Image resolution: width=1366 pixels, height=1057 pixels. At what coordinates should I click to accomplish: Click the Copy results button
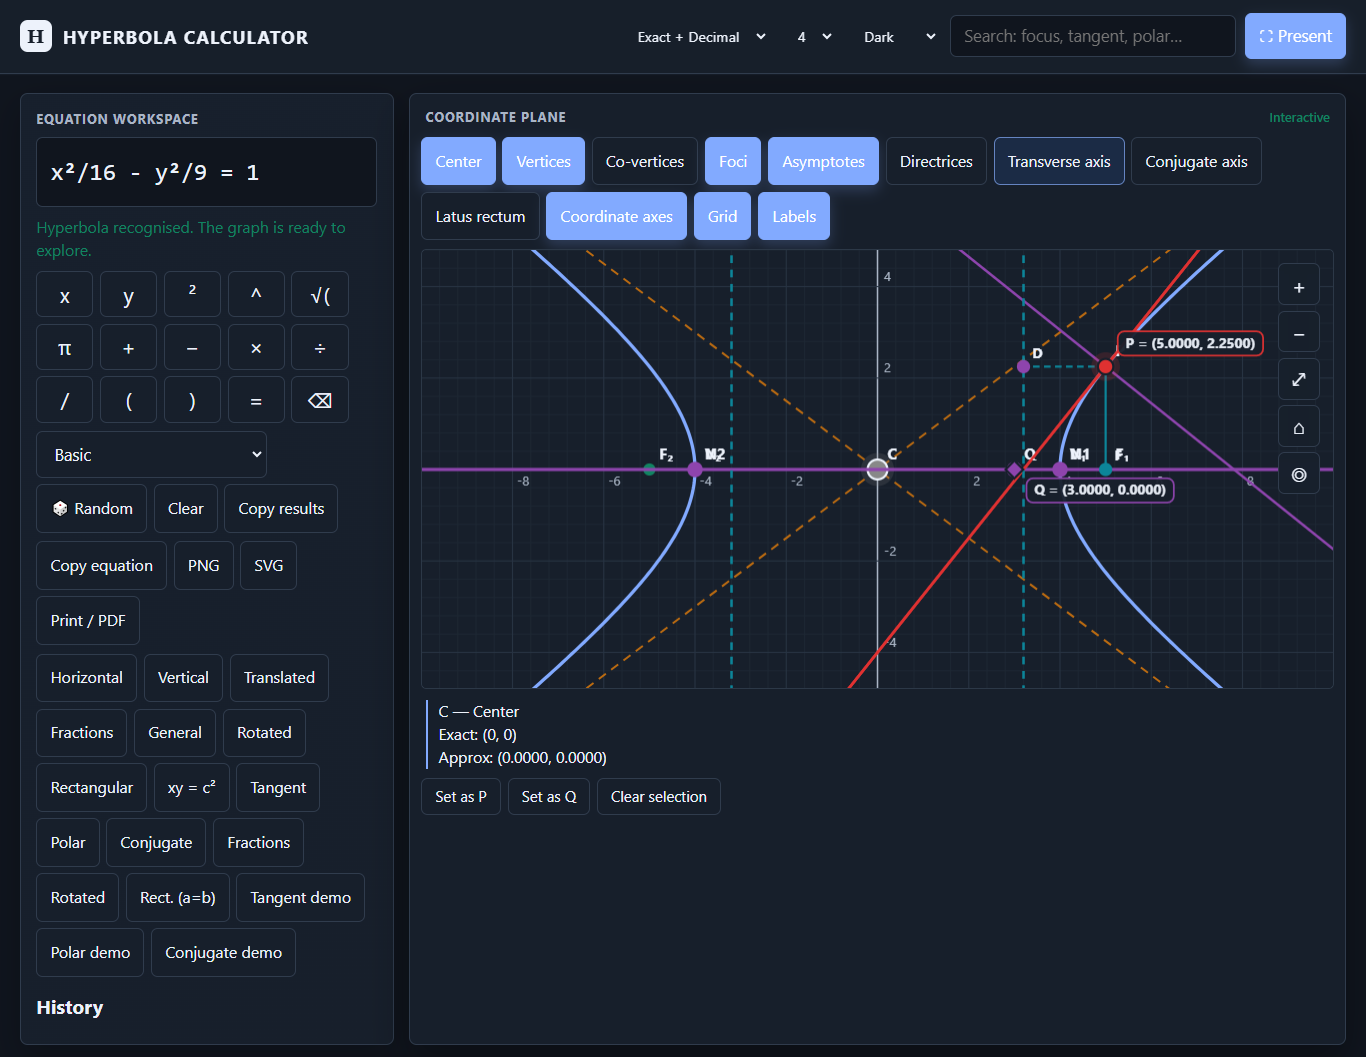[281, 509]
